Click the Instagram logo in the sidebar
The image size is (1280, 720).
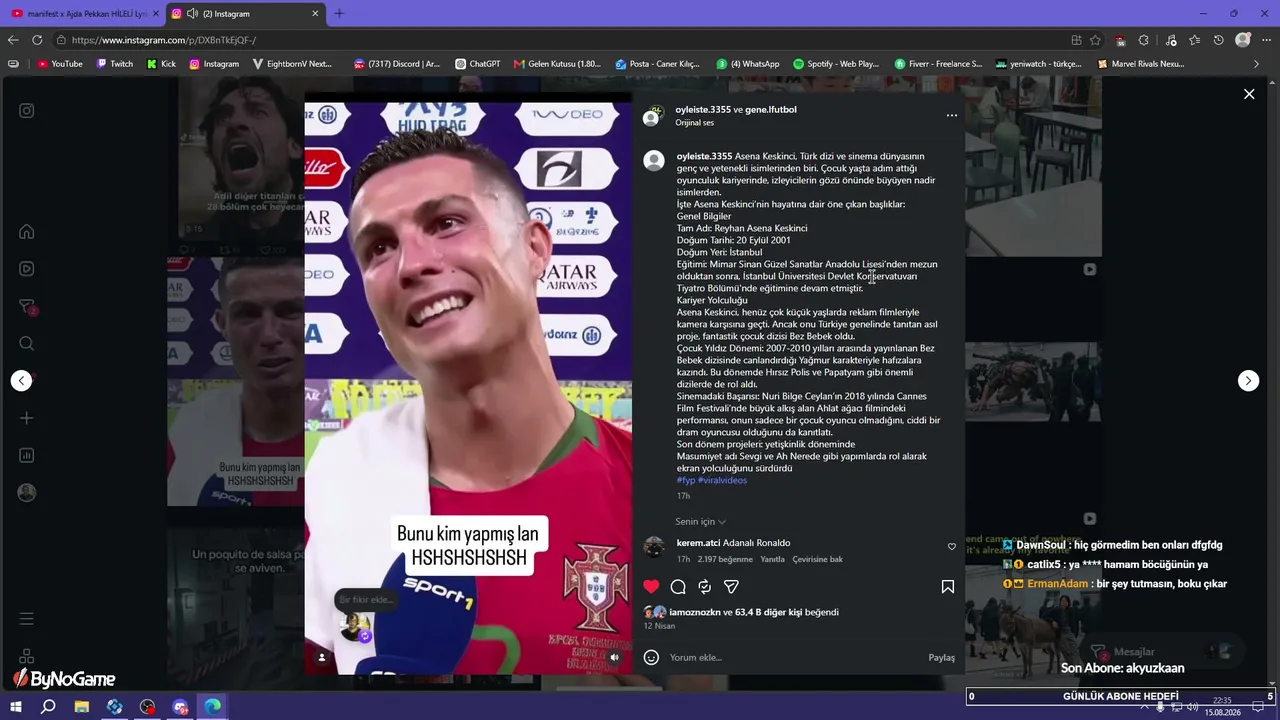27,111
